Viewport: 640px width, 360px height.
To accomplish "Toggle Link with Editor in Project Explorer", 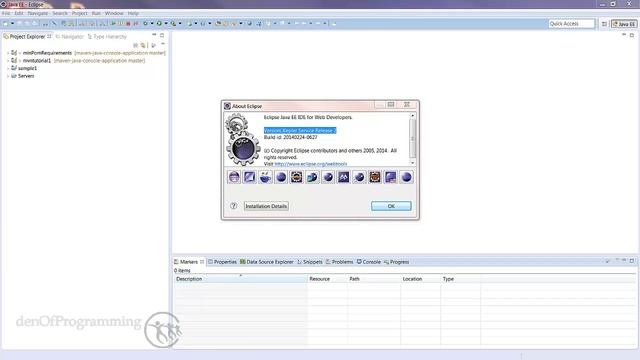I will (143, 45).
